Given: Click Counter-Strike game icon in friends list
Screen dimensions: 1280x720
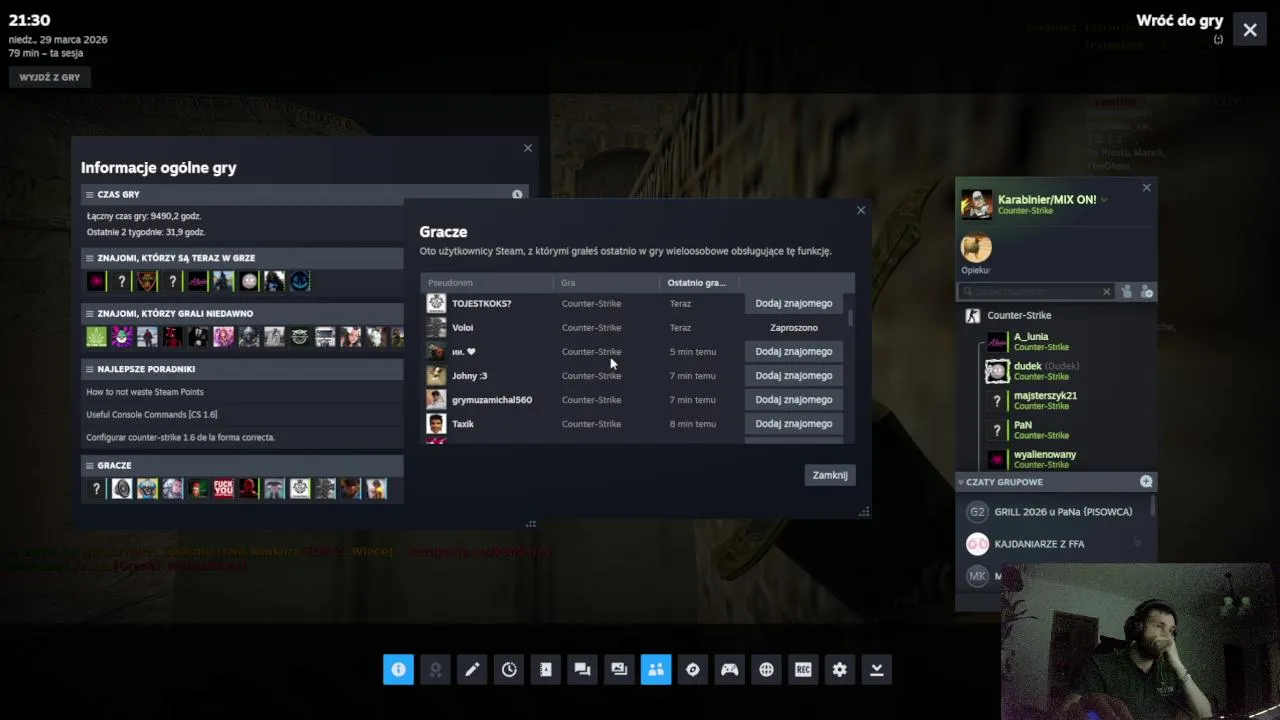Looking at the screenshot, I should click(972, 315).
